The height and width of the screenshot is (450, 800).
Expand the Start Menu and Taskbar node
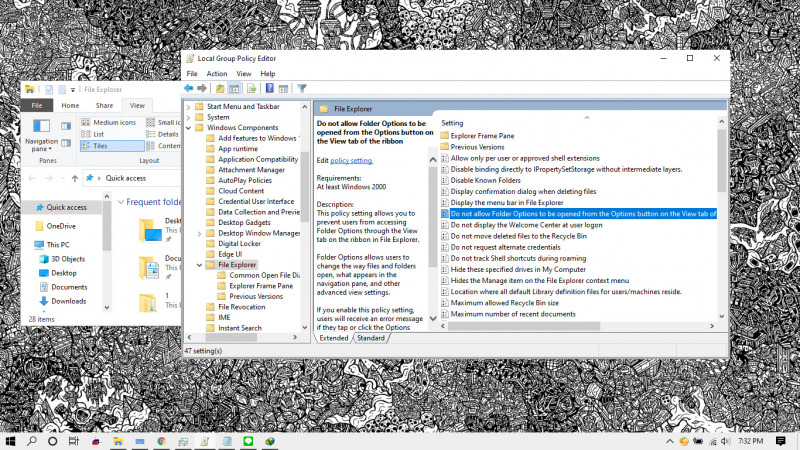pyautogui.click(x=188, y=107)
